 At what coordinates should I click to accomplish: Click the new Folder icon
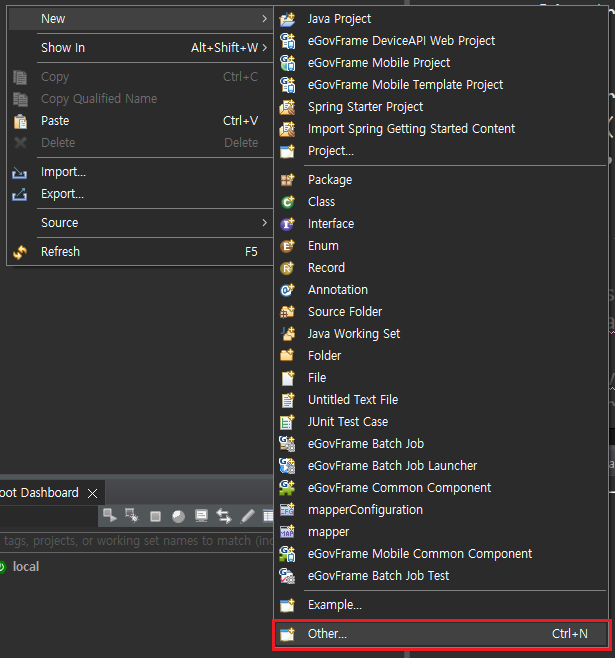(x=287, y=356)
